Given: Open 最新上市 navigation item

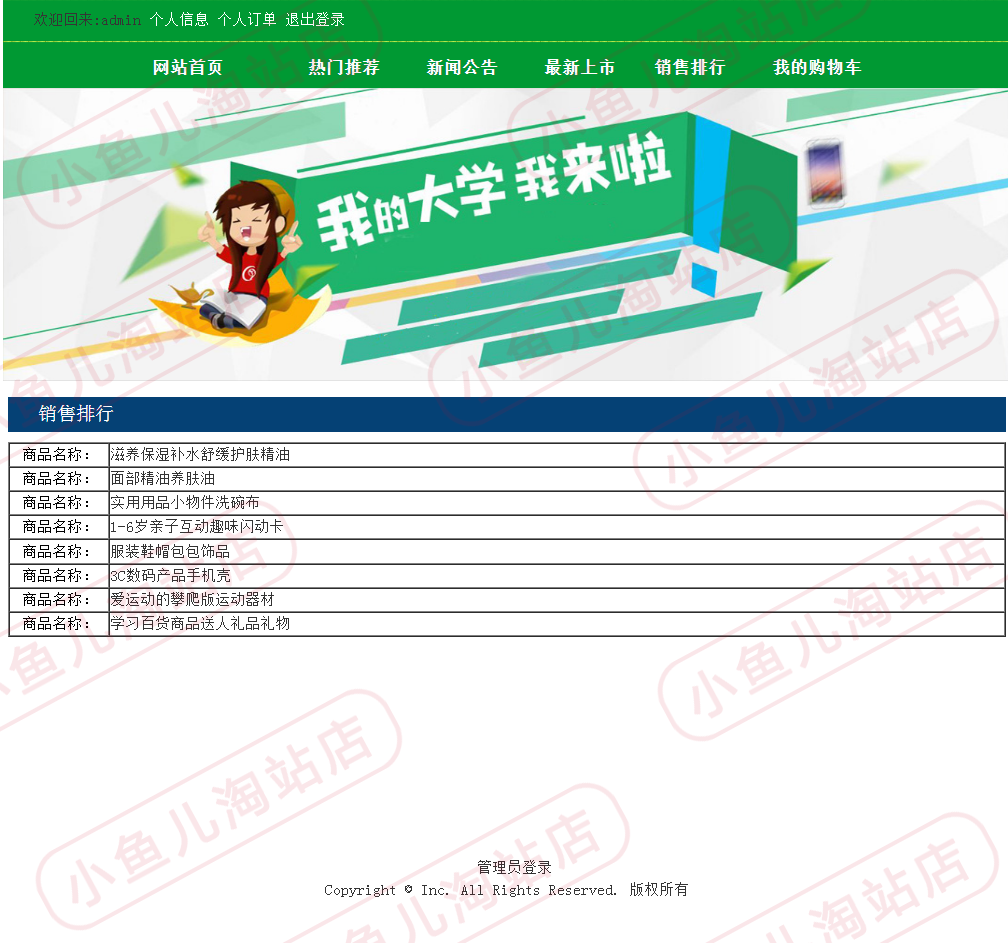Looking at the screenshot, I should [x=580, y=67].
